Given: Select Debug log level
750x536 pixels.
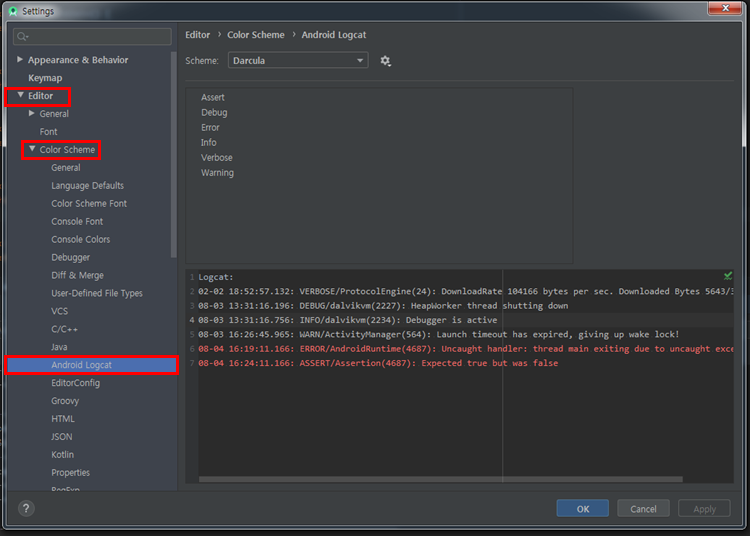Looking at the screenshot, I should coord(214,112).
